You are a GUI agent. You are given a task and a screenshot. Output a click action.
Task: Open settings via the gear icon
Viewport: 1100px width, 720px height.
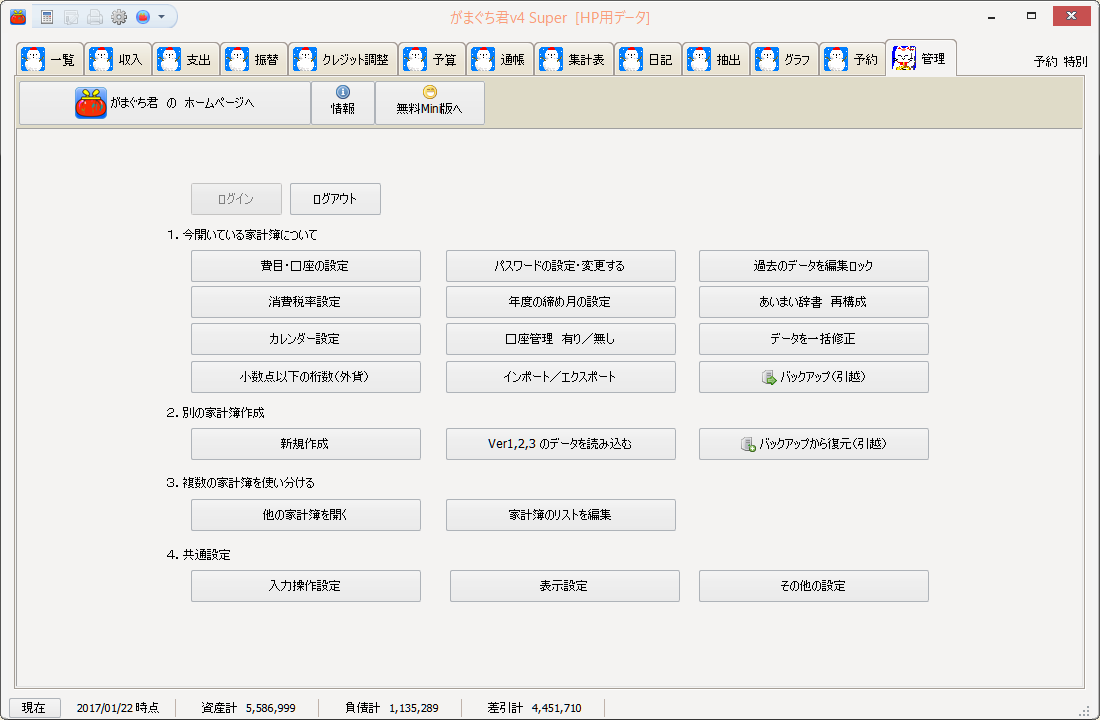(119, 17)
